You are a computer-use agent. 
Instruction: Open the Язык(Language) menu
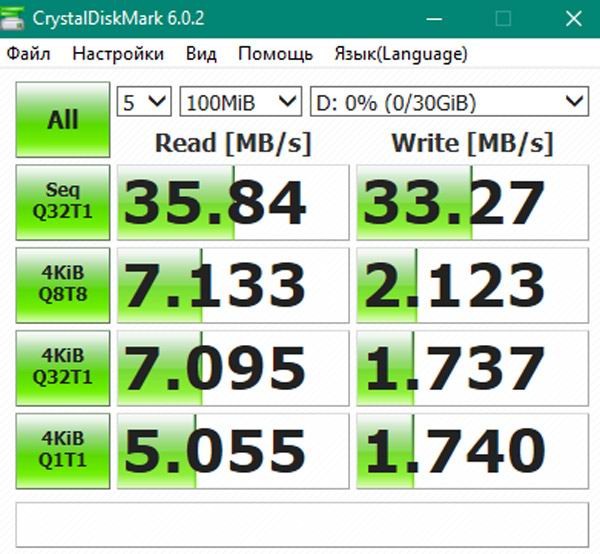(400, 54)
